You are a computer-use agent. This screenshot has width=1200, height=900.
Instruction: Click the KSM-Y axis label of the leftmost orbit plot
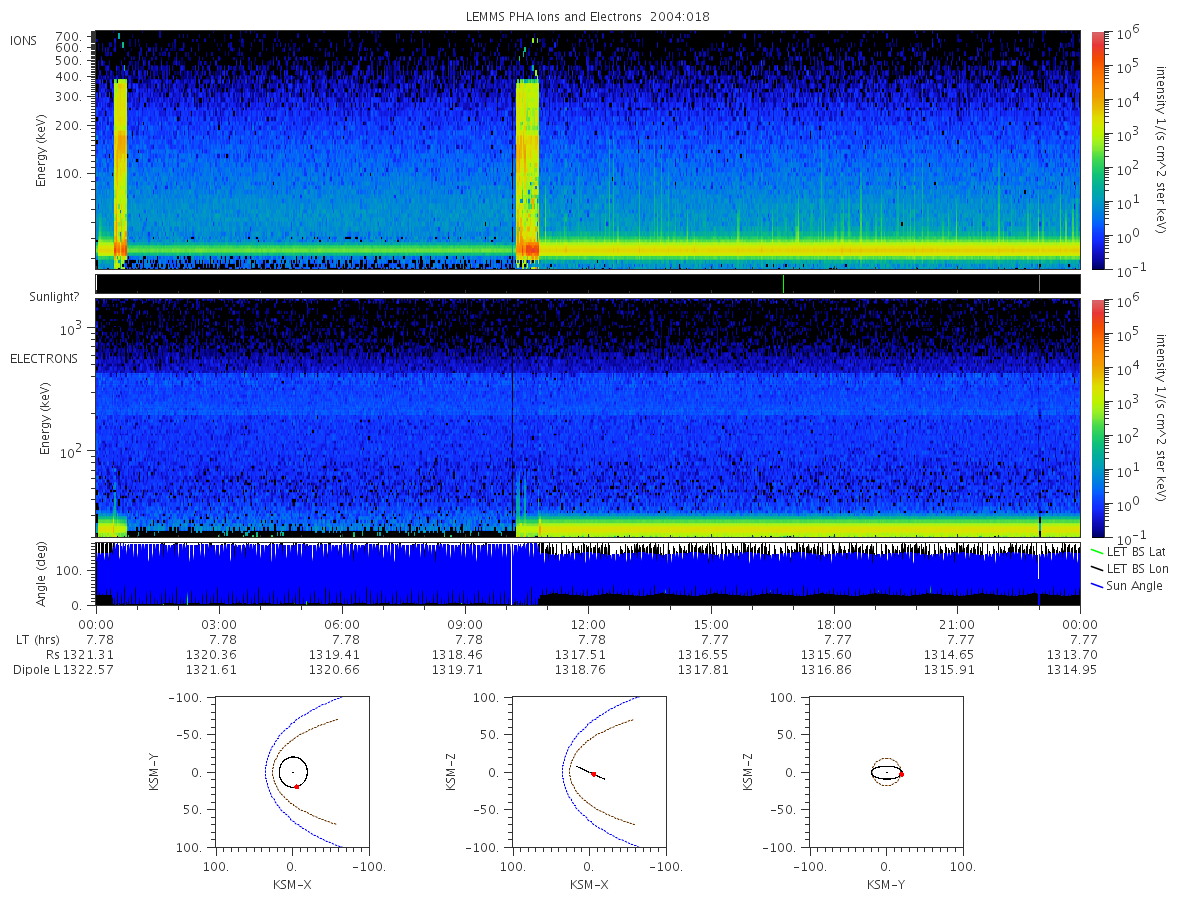click(153, 773)
